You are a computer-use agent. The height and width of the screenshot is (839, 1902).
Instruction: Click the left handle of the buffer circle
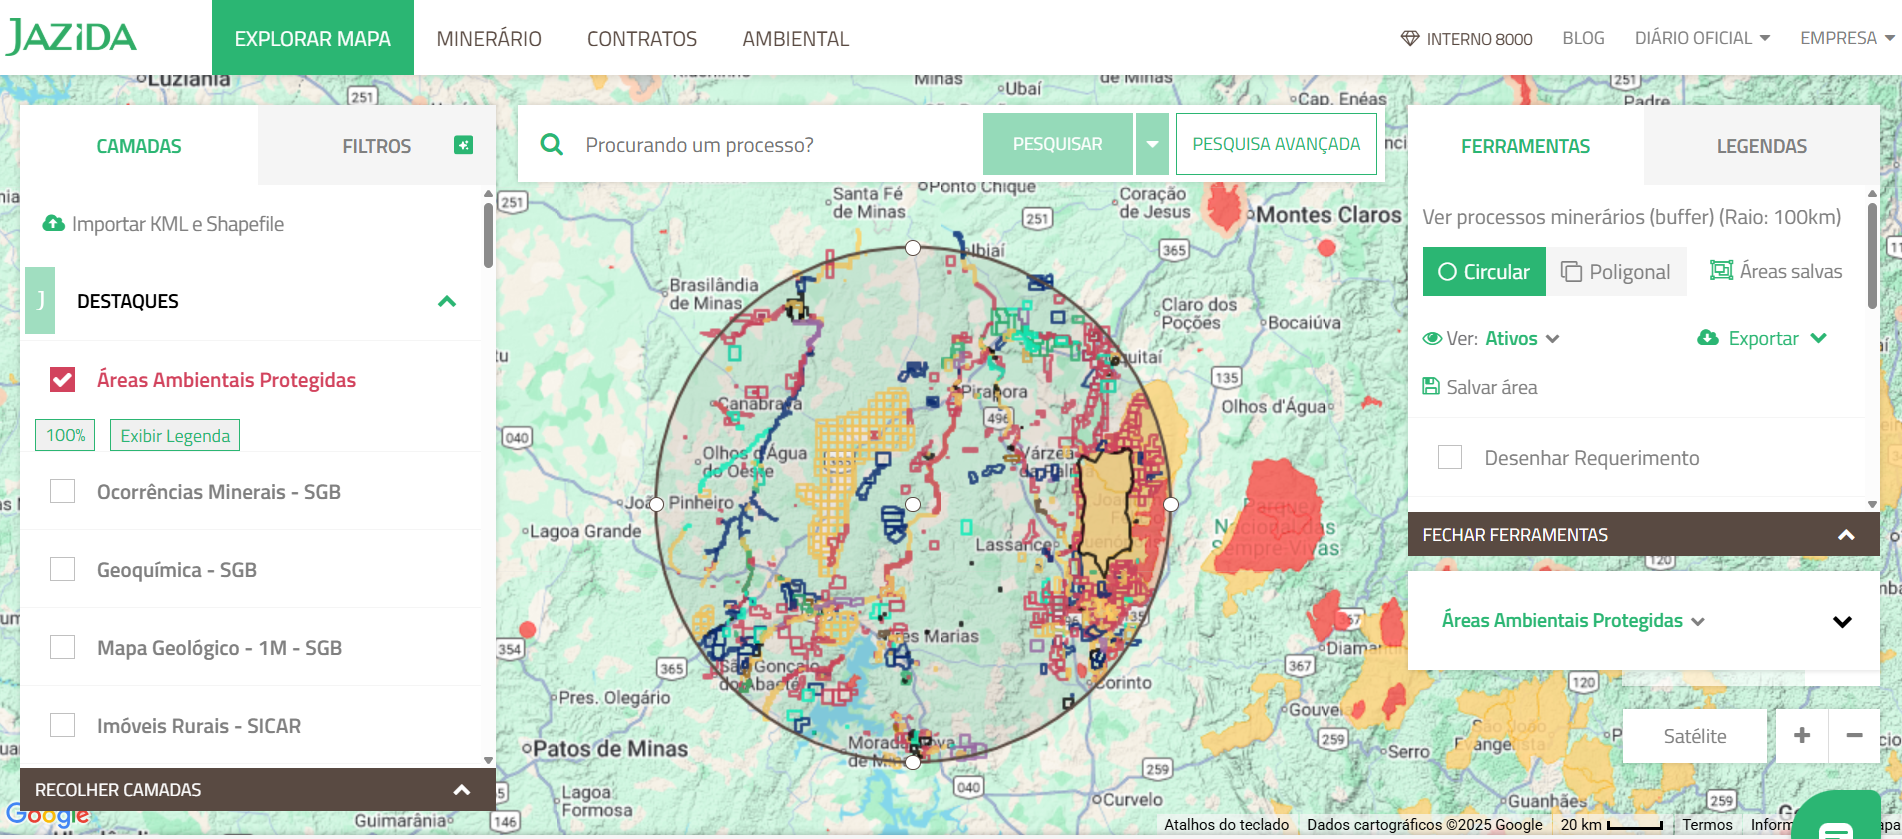pyautogui.click(x=656, y=504)
